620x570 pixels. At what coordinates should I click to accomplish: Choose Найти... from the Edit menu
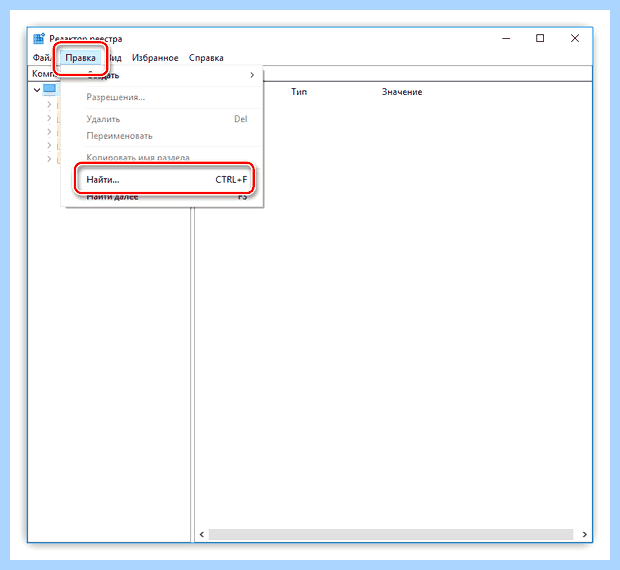point(164,179)
